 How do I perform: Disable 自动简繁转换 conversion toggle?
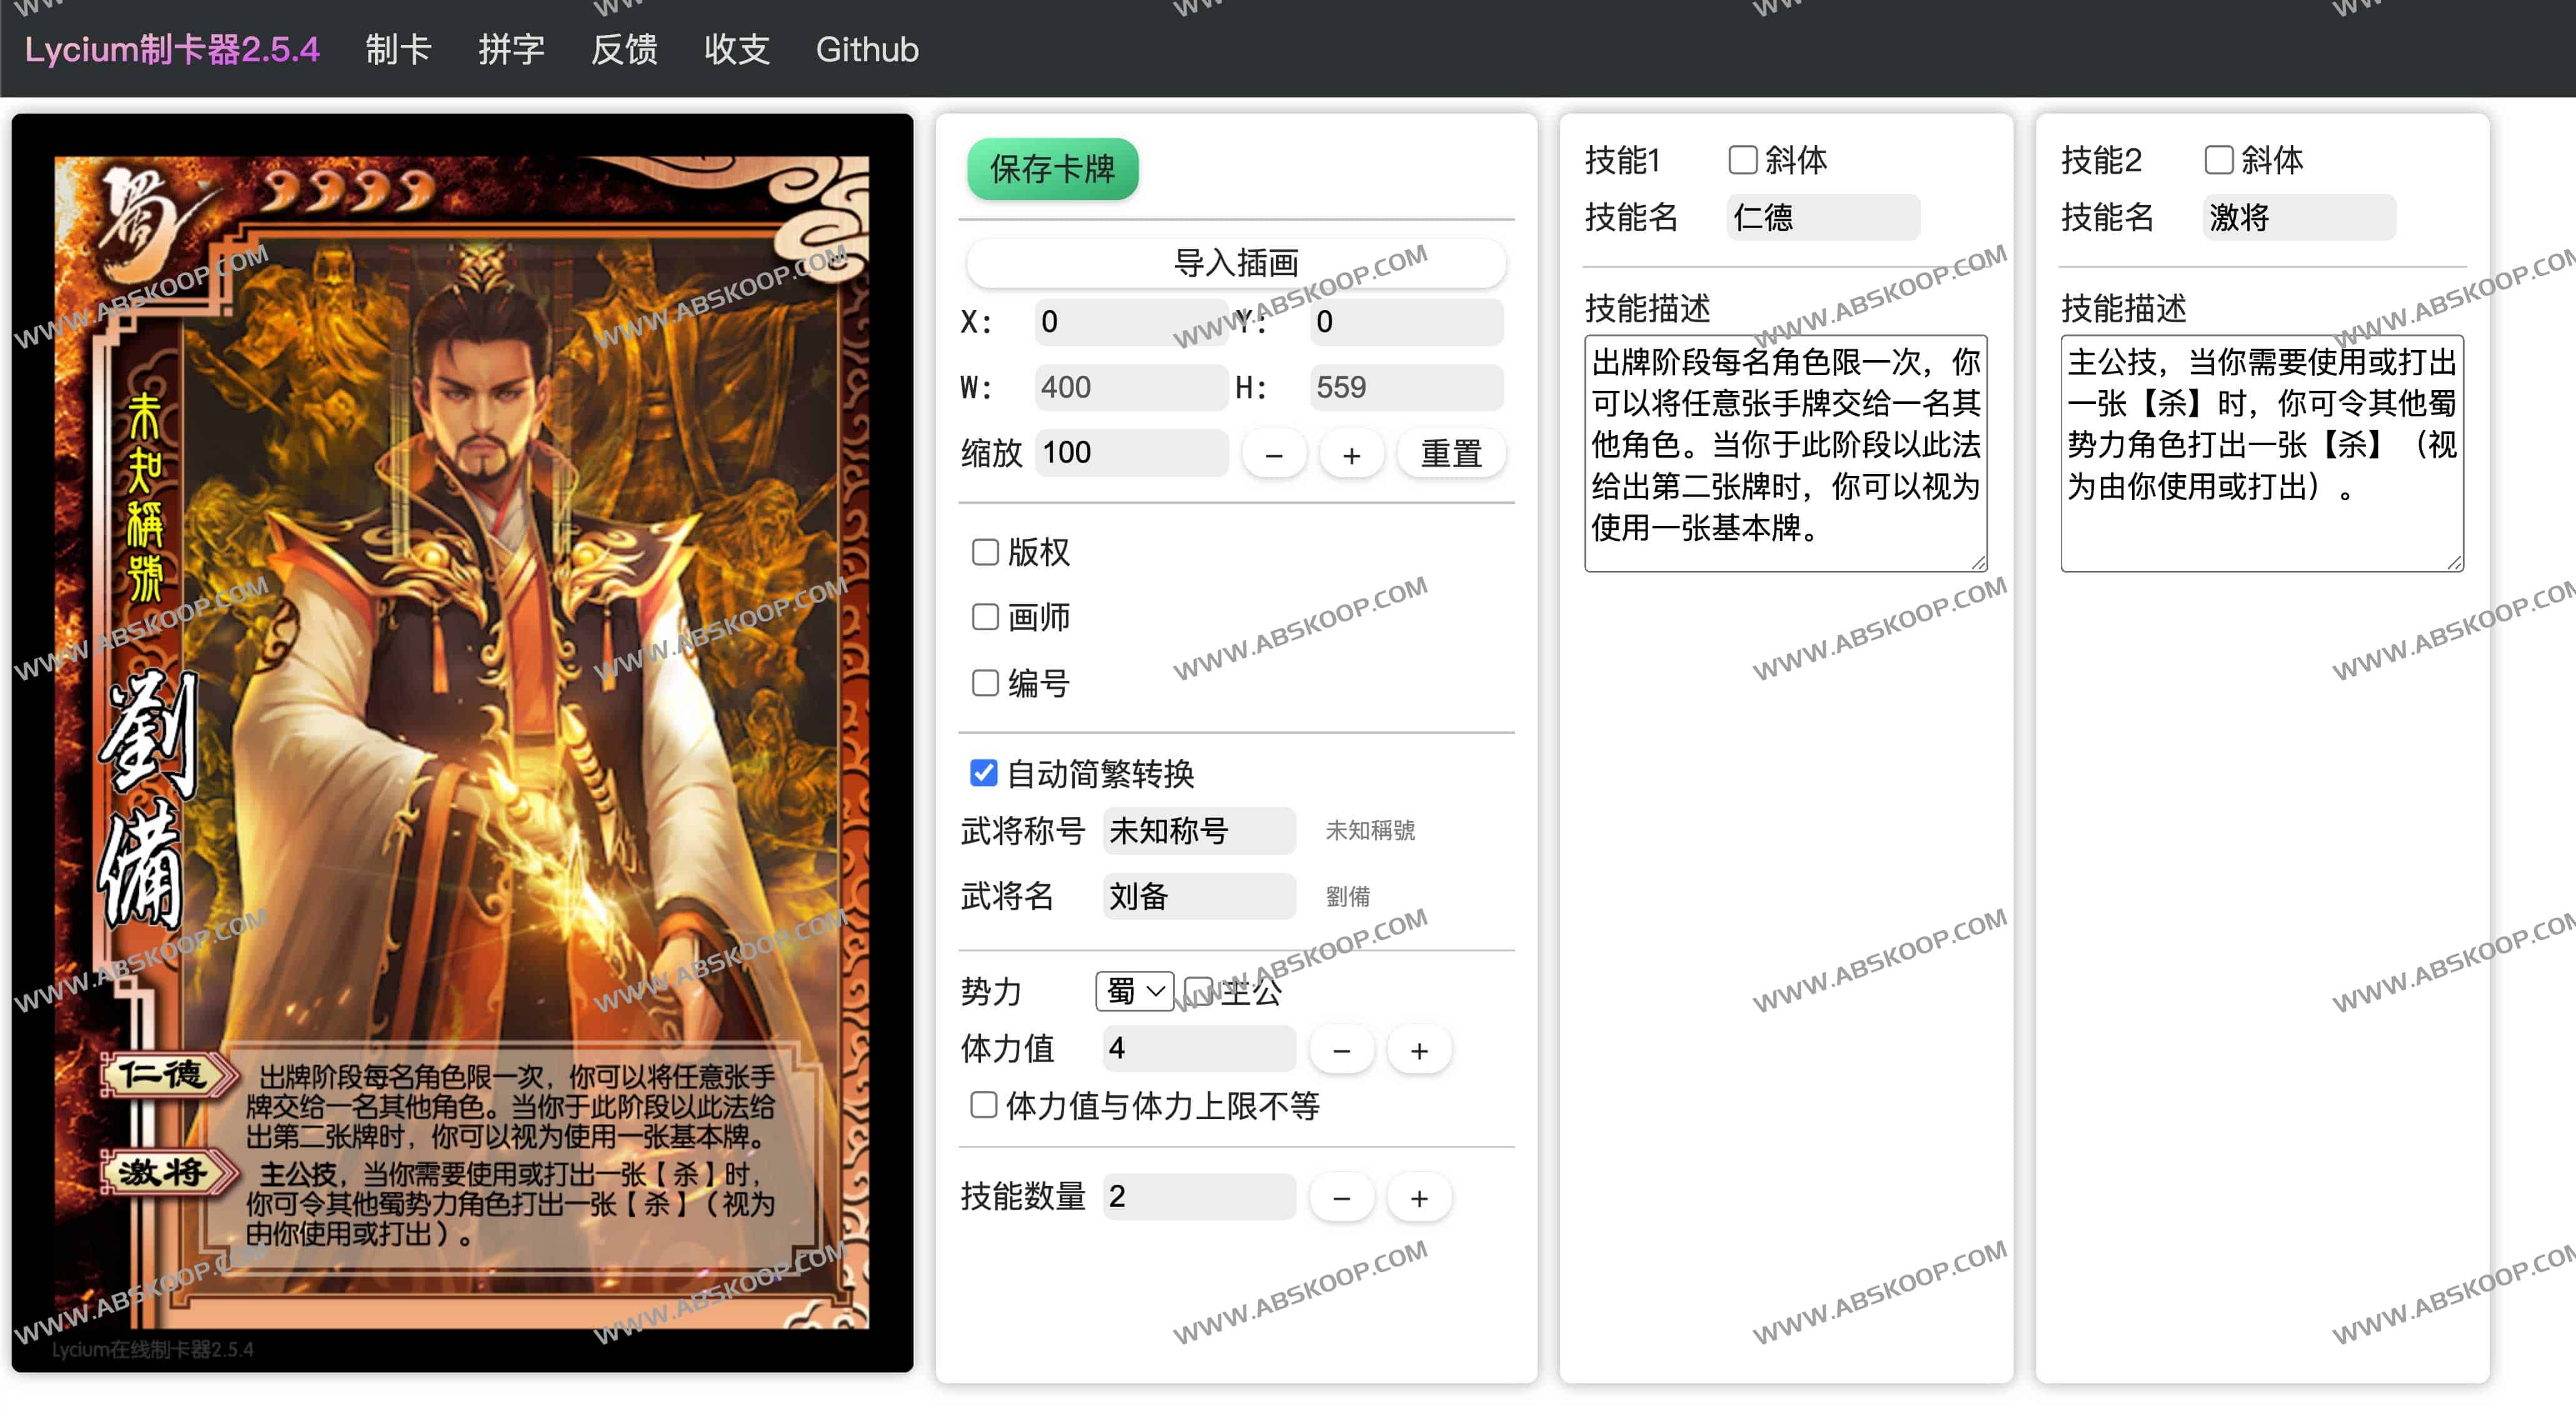(x=983, y=773)
